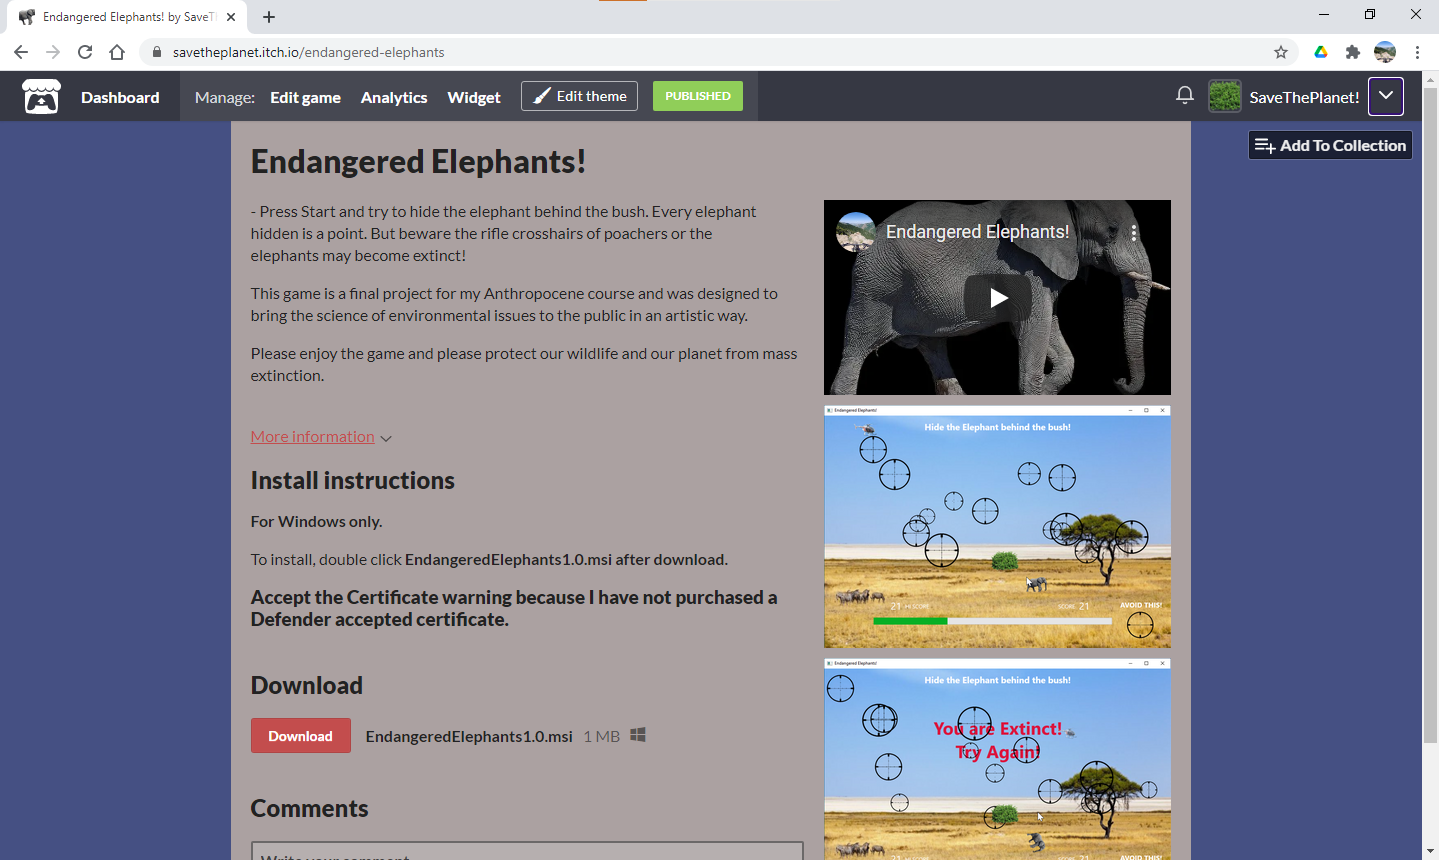The height and width of the screenshot is (860, 1439).
Task: Open the Analytics page
Action: tap(393, 97)
